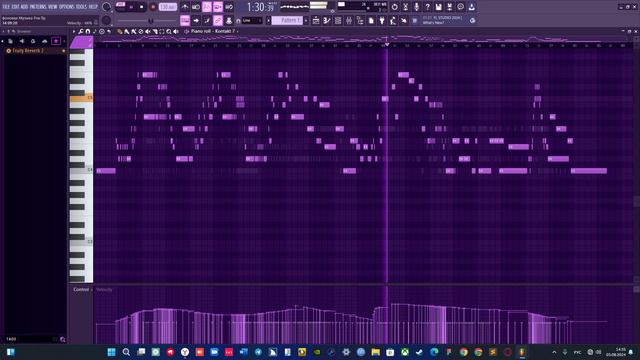The height and width of the screenshot is (360, 640).
Task: Toggle loop recording button
Action: 229,7
